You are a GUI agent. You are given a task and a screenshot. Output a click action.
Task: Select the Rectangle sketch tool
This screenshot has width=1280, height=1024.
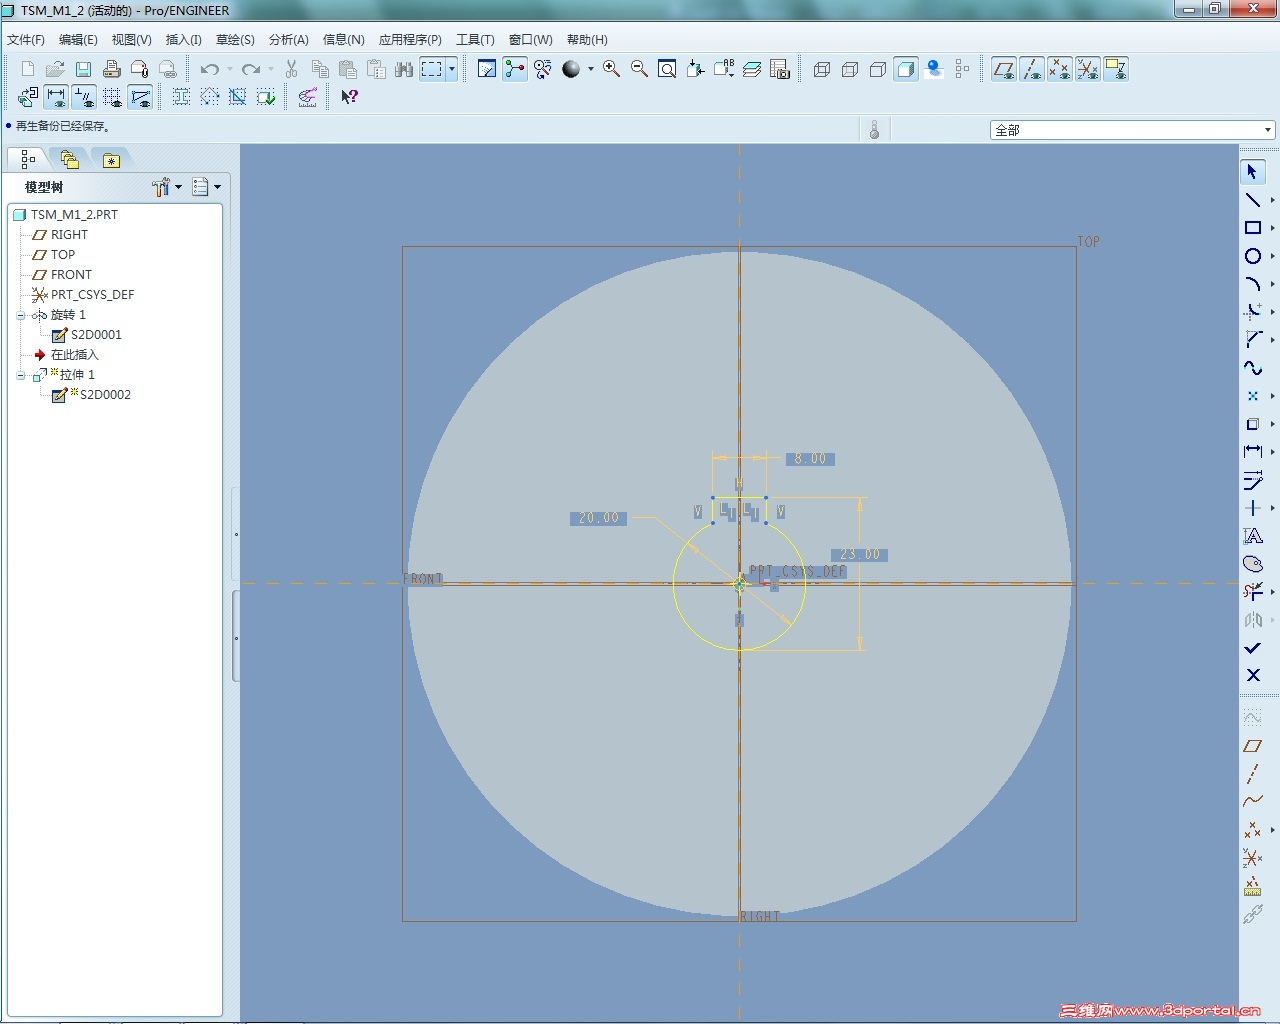coord(1252,228)
